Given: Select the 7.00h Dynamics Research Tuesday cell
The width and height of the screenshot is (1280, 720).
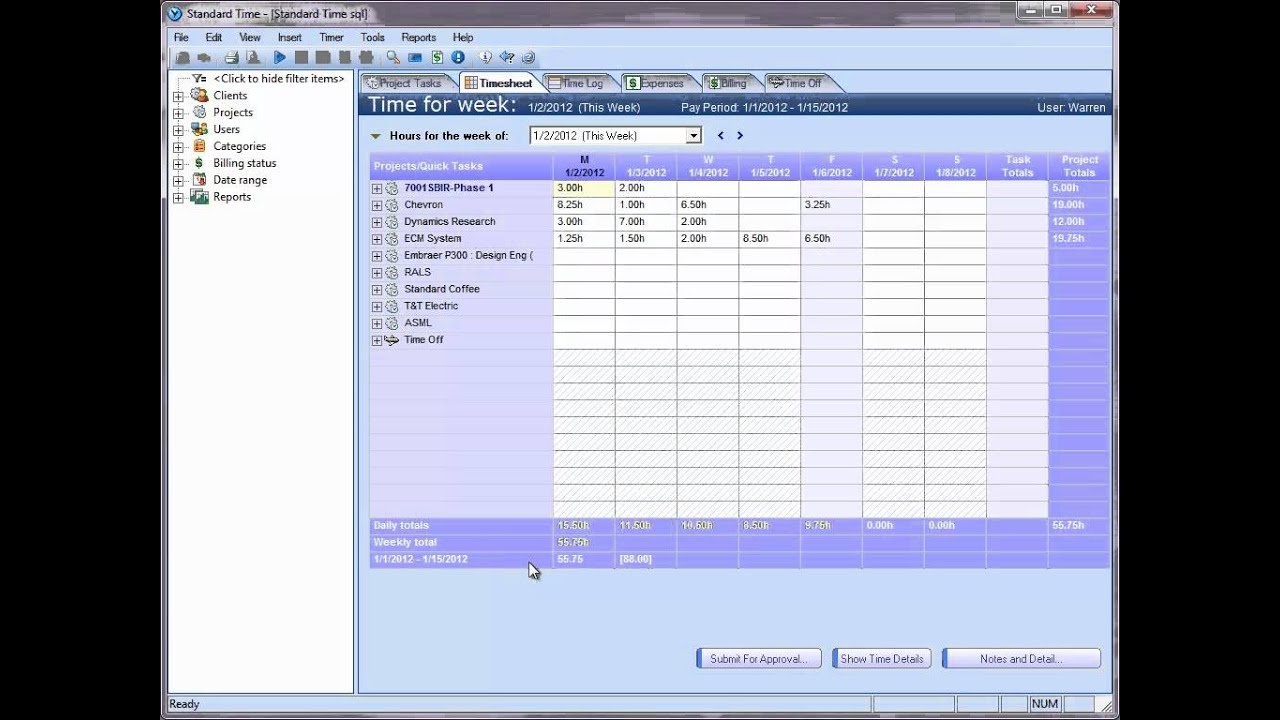Looking at the screenshot, I should (646, 222).
